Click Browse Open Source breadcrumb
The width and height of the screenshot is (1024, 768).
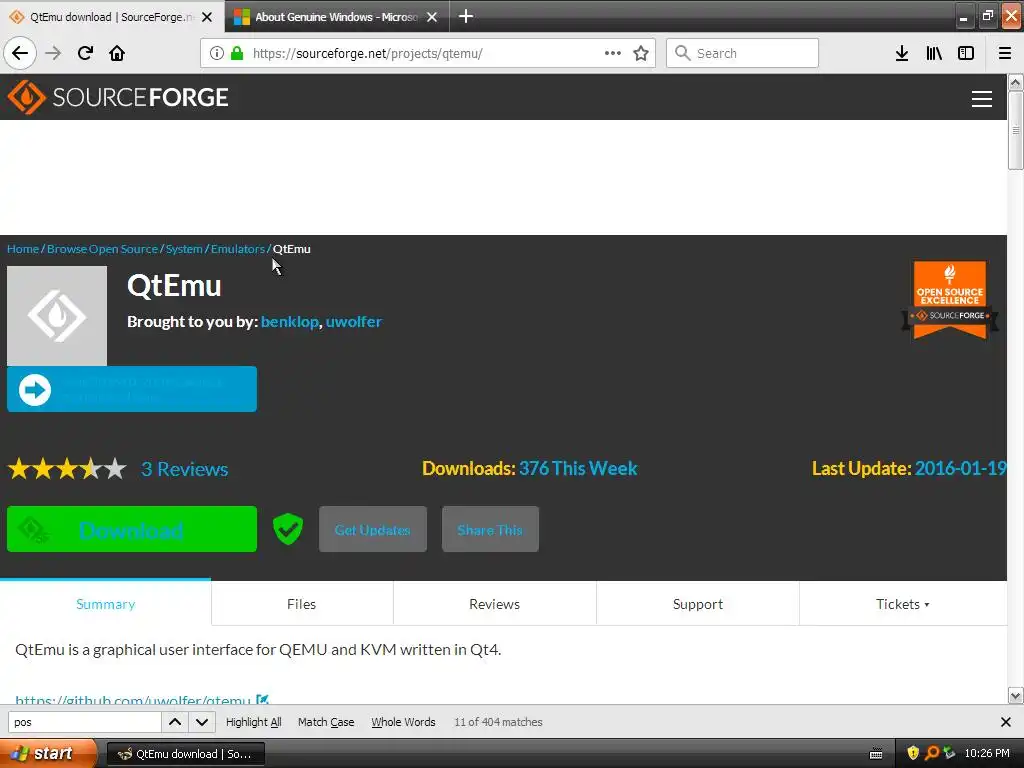click(103, 249)
